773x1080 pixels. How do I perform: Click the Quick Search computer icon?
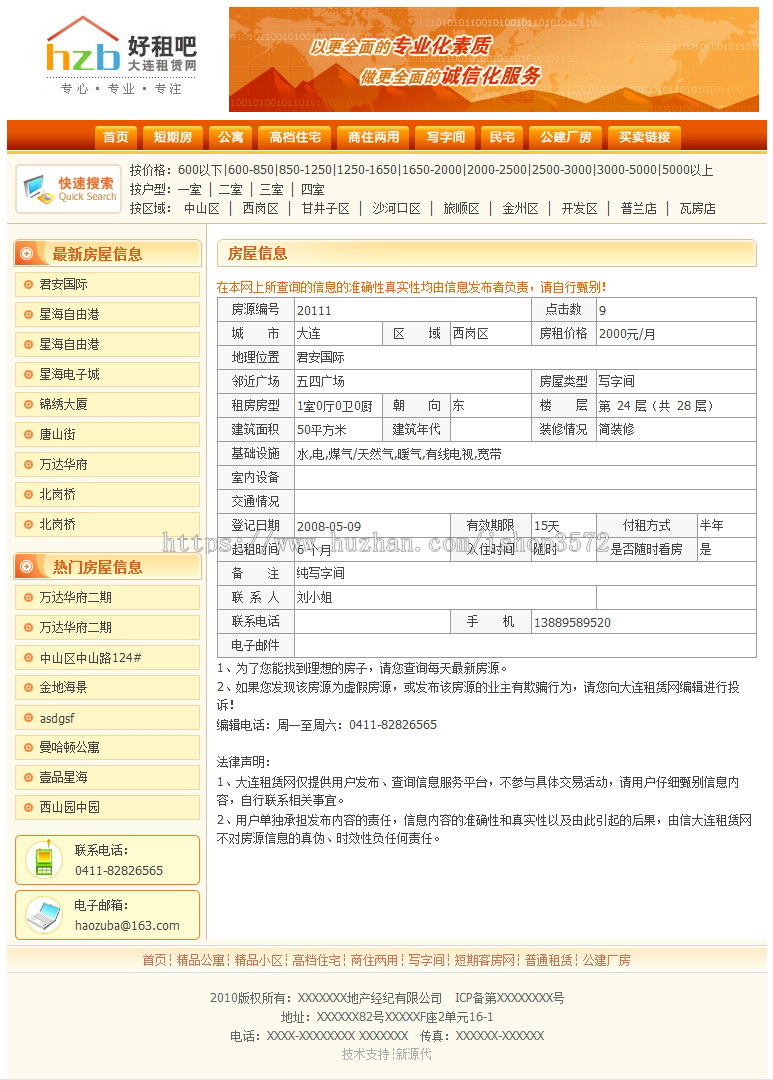pyautogui.click(x=38, y=189)
